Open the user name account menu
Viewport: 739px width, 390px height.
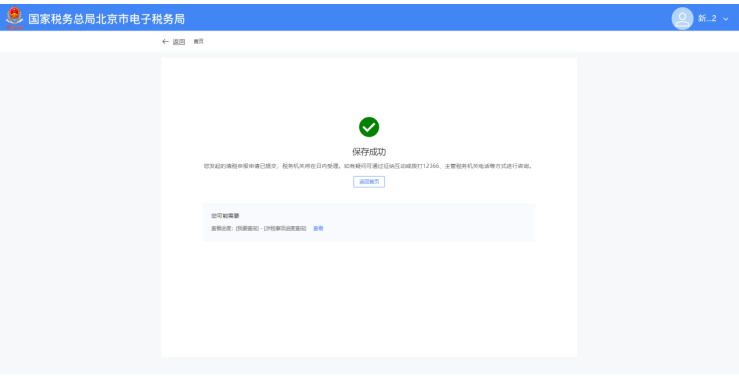click(x=707, y=18)
